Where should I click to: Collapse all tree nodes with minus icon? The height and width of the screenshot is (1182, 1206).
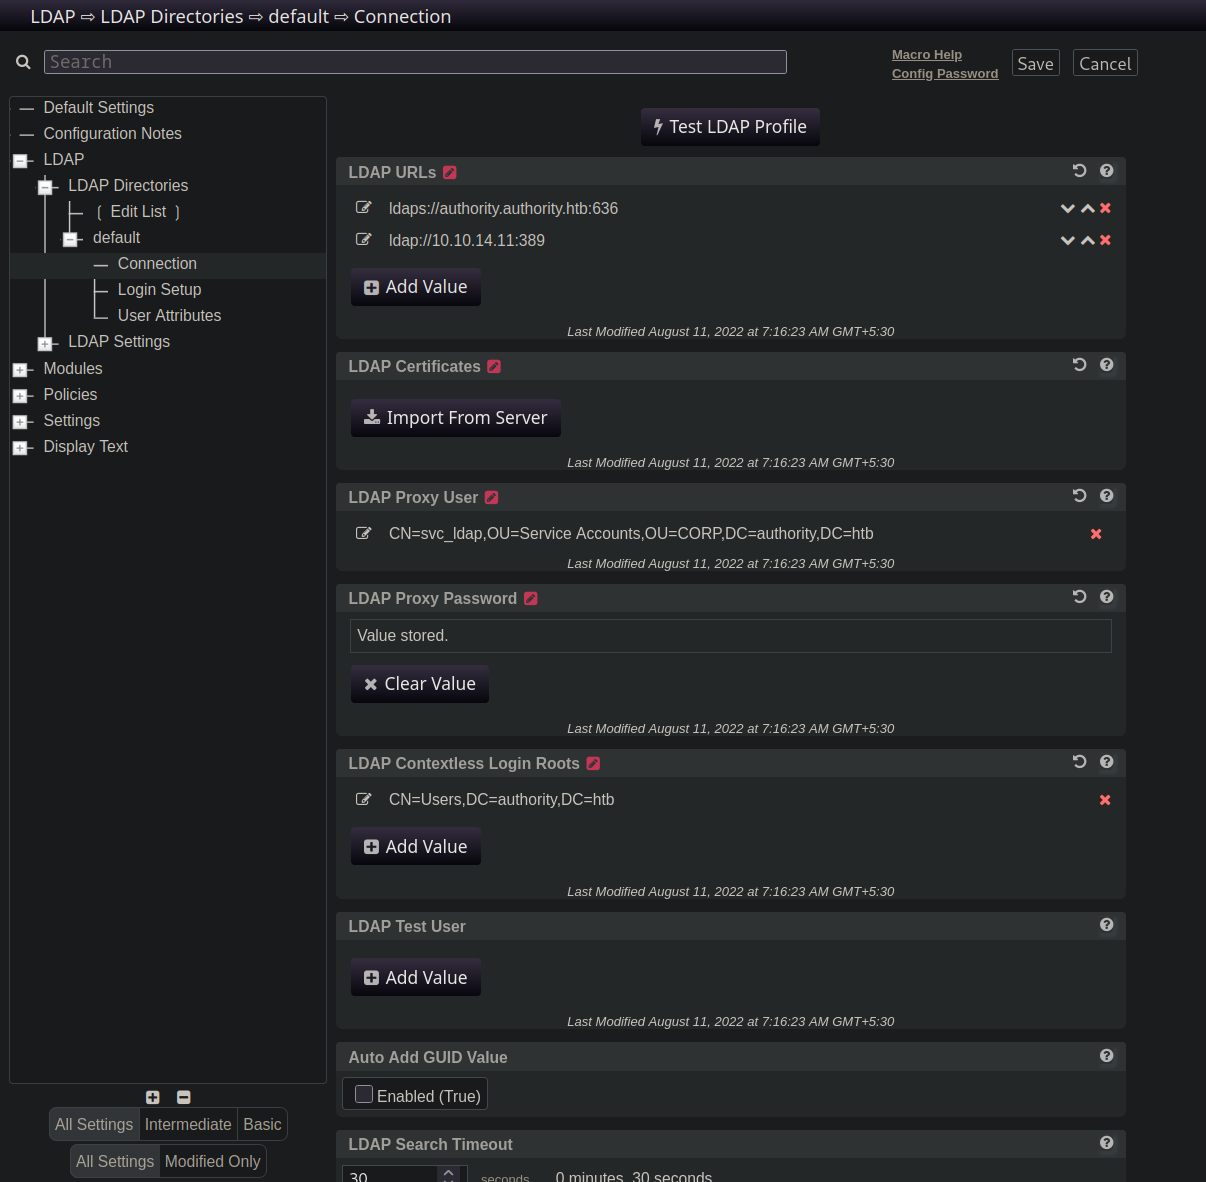183,1097
